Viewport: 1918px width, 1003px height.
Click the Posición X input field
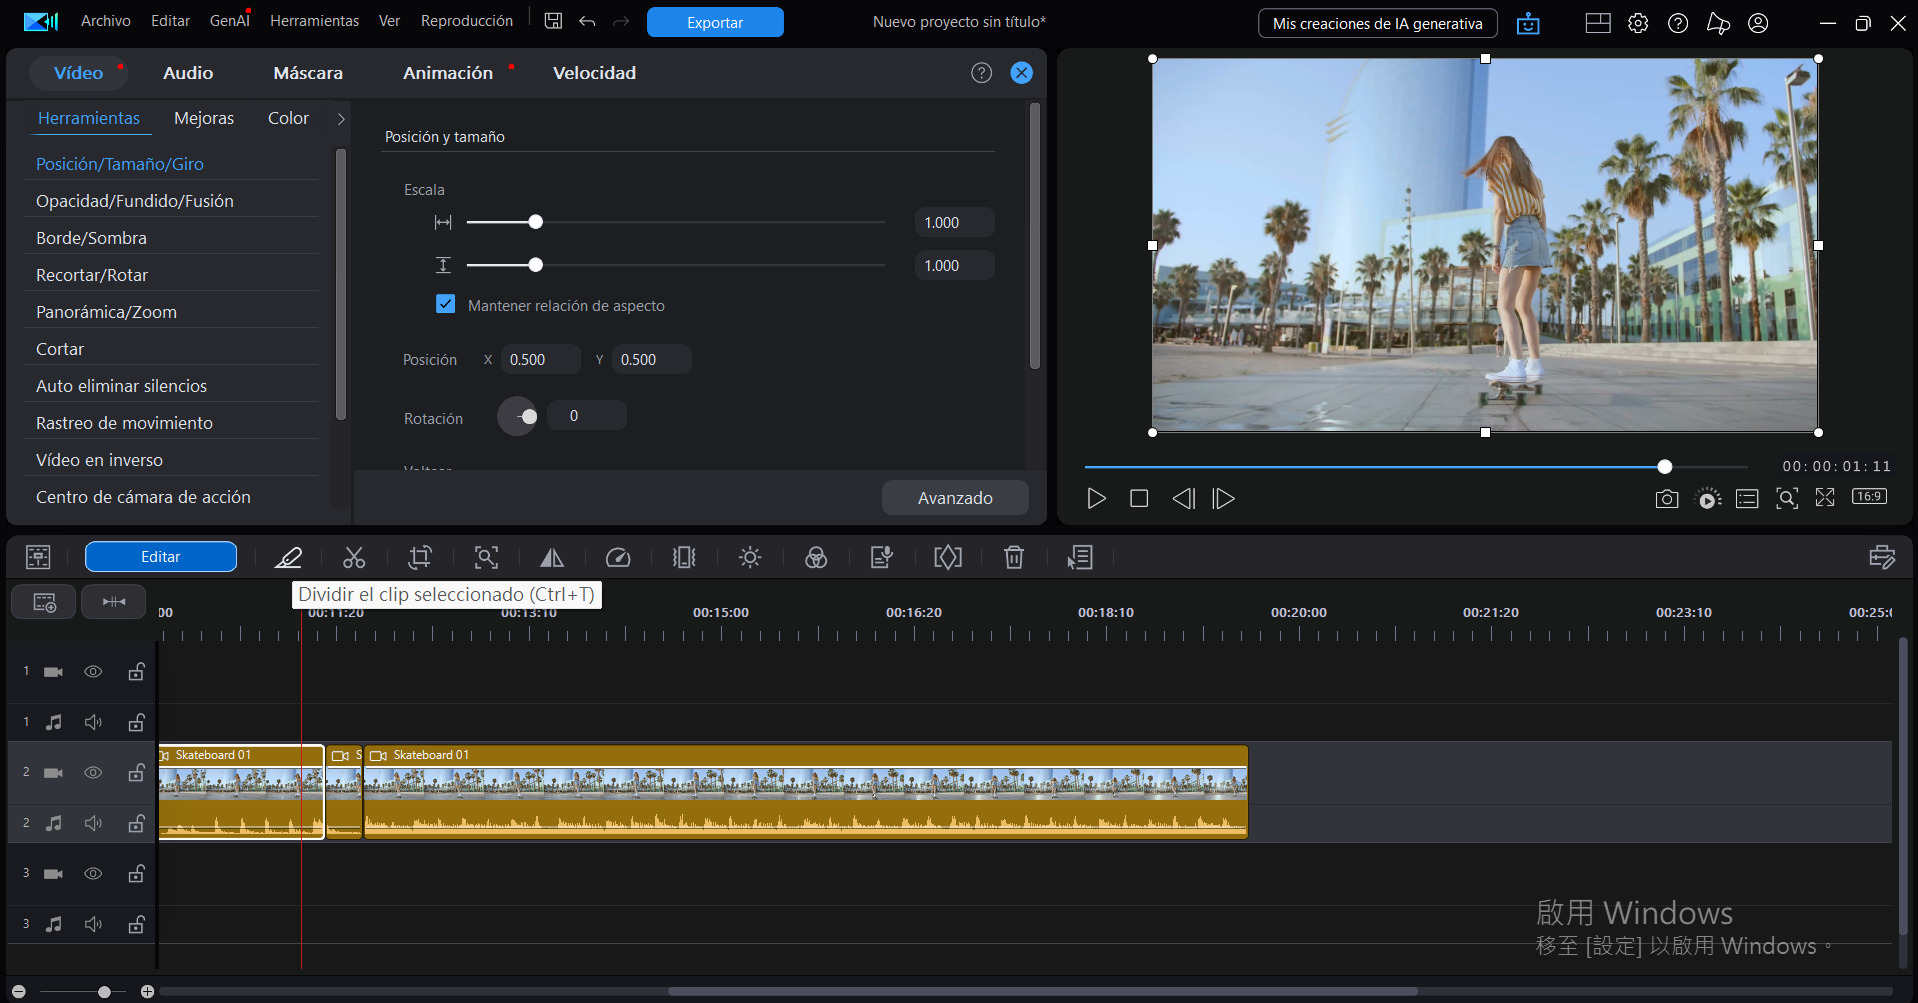click(540, 360)
